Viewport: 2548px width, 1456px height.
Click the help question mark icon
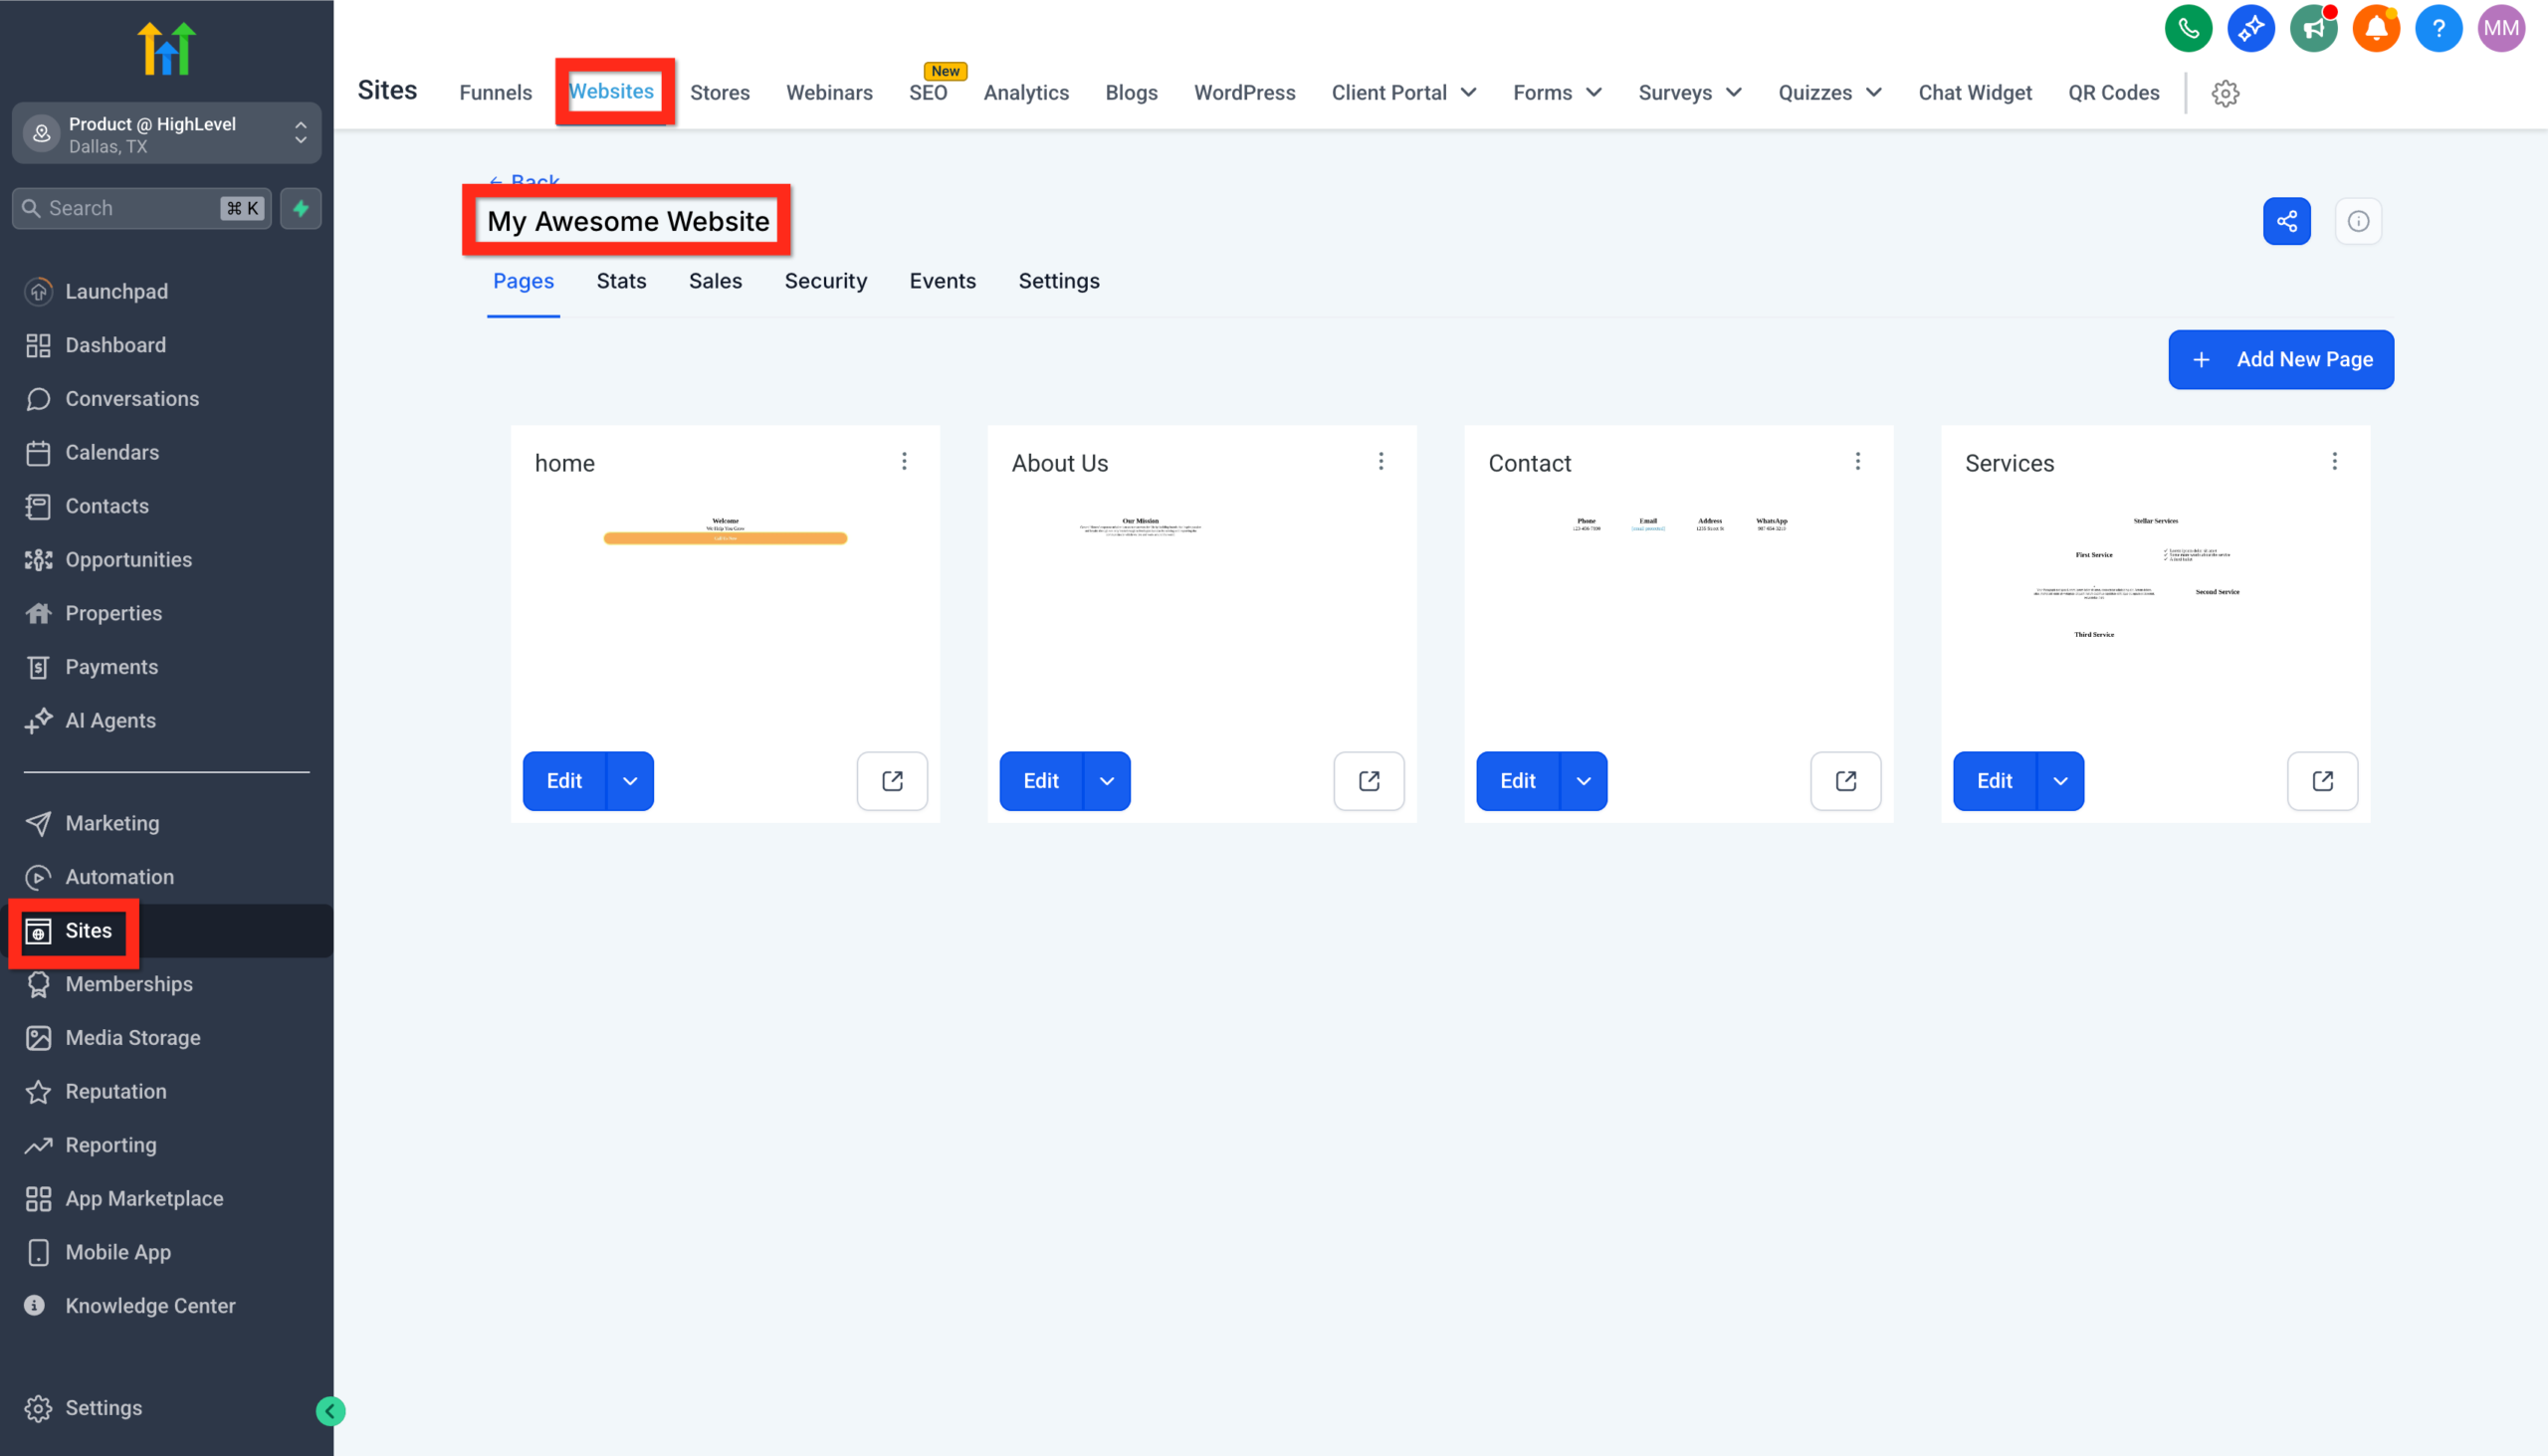[2438, 28]
